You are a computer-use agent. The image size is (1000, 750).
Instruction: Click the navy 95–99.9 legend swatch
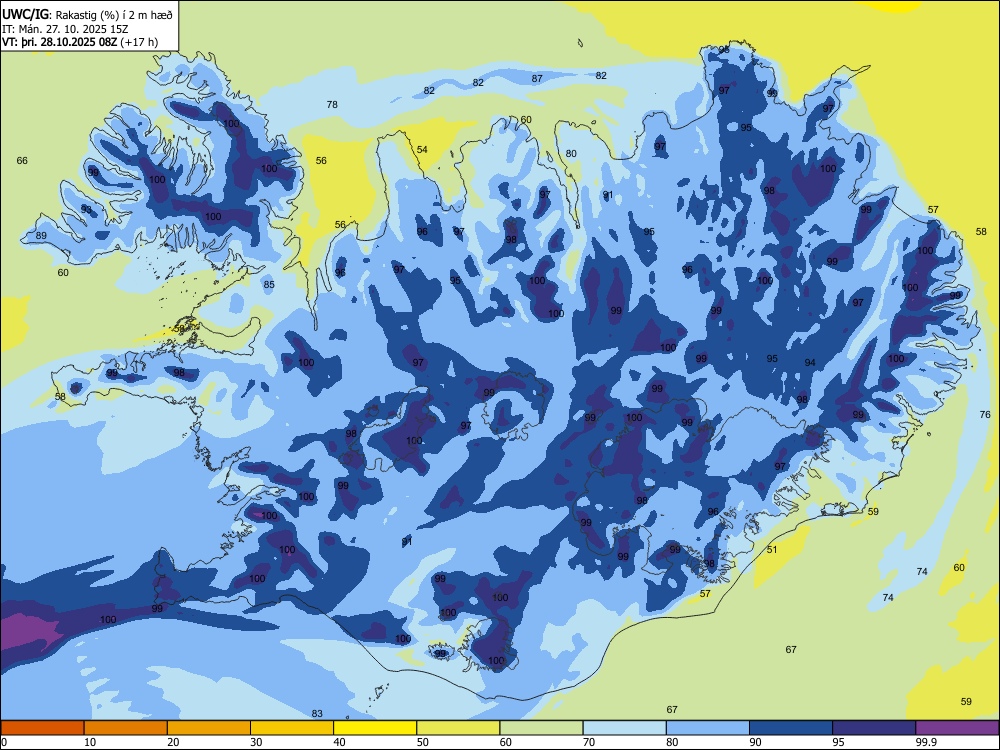(x=874, y=728)
